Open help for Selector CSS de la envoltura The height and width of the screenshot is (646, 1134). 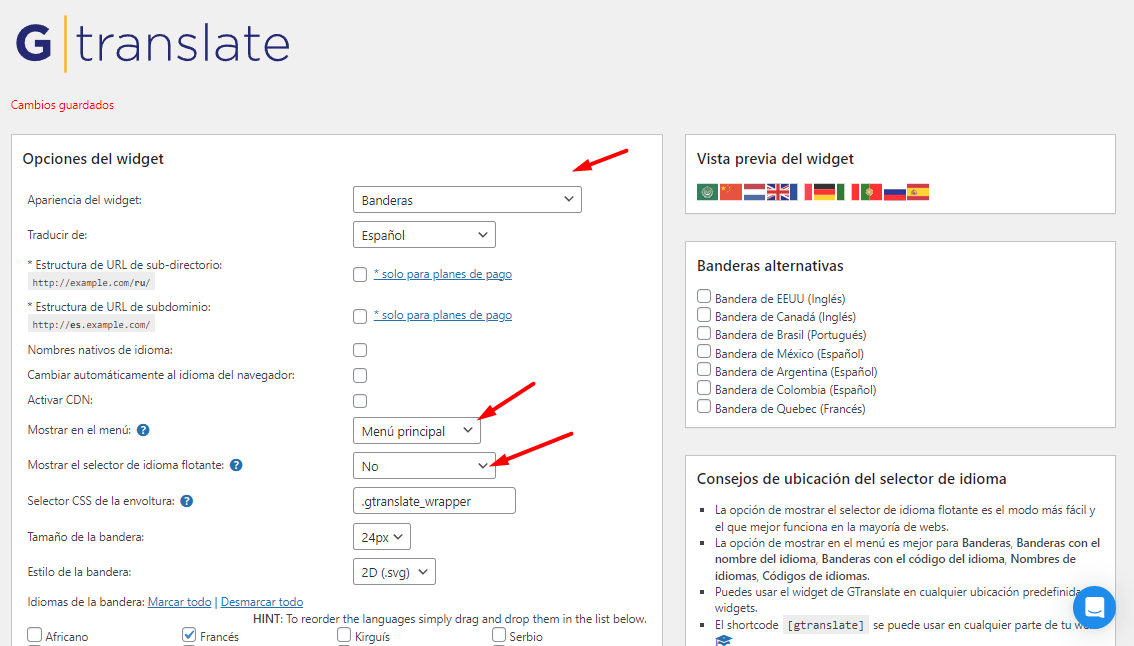187,501
